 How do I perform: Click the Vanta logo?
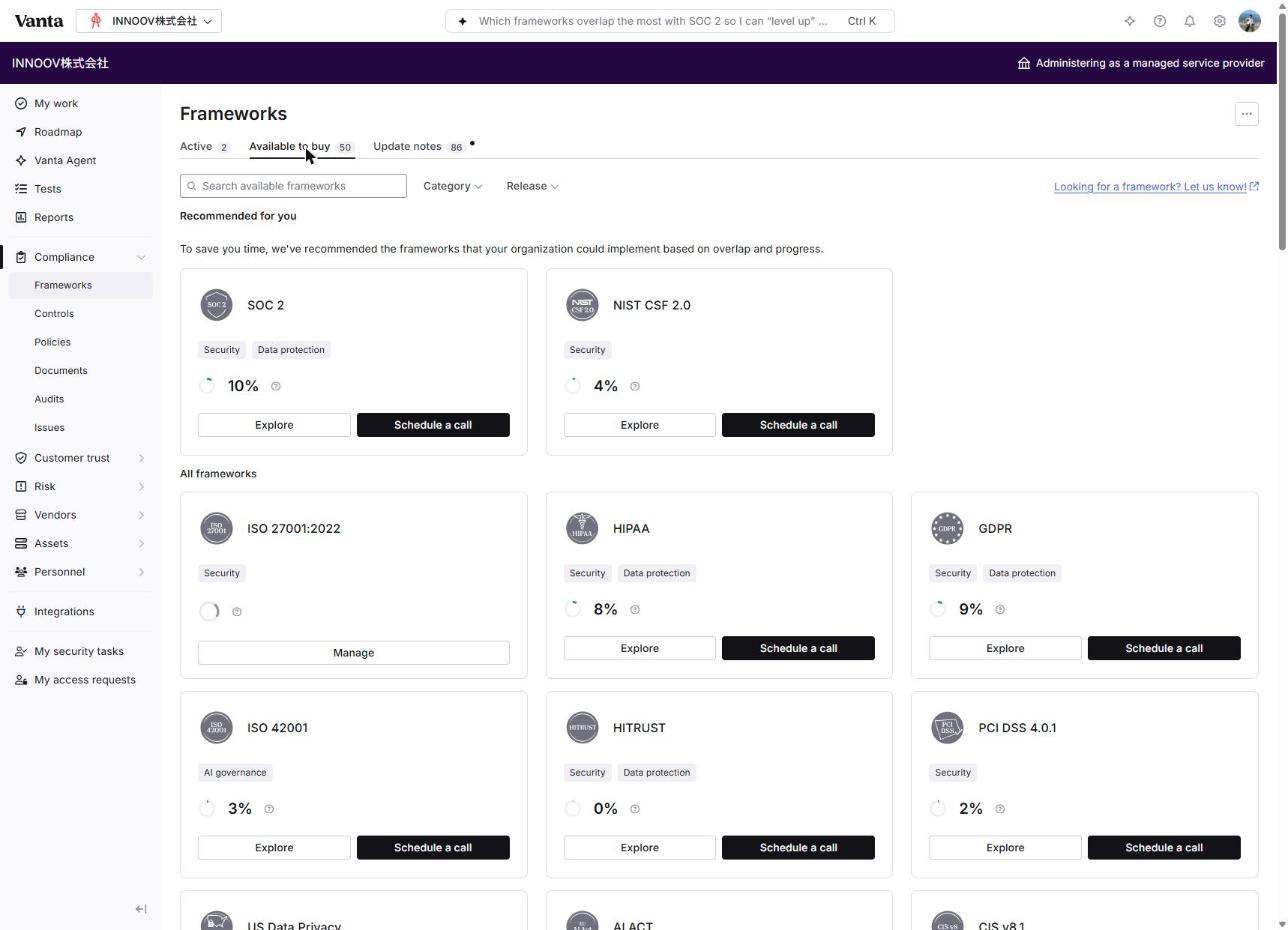point(39,20)
